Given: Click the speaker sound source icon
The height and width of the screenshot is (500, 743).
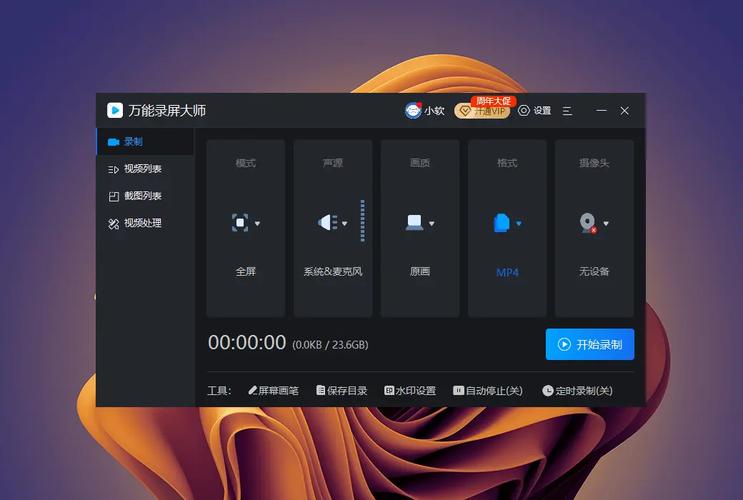Looking at the screenshot, I should click(327, 223).
